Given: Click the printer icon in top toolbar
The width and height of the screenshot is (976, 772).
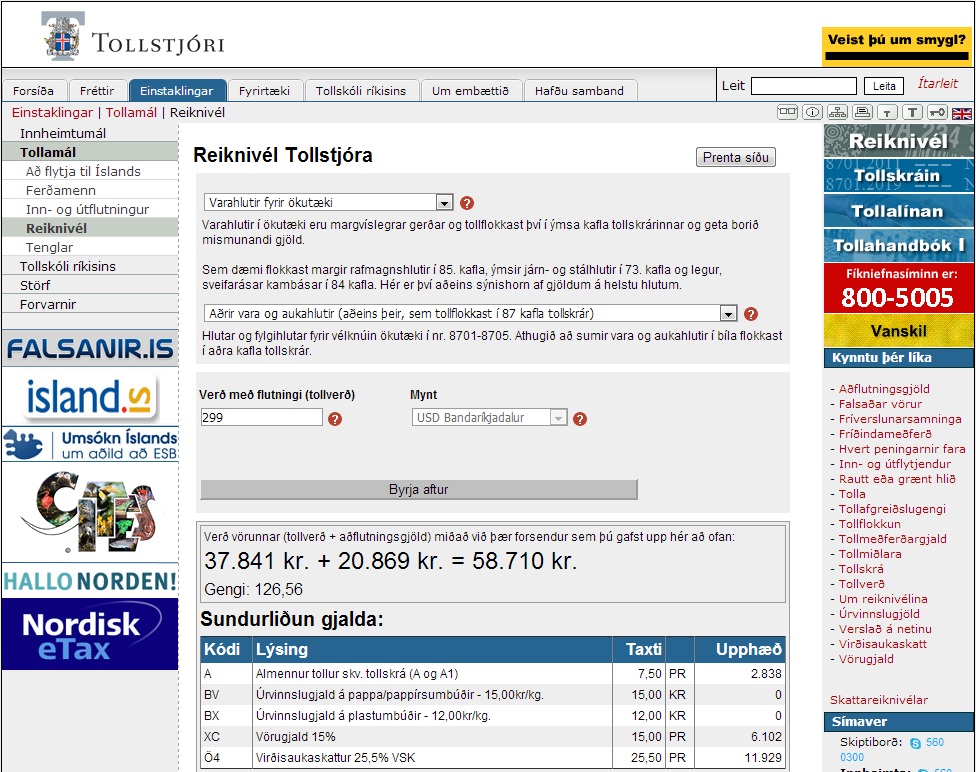Looking at the screenshot, I should coord(862,113).
